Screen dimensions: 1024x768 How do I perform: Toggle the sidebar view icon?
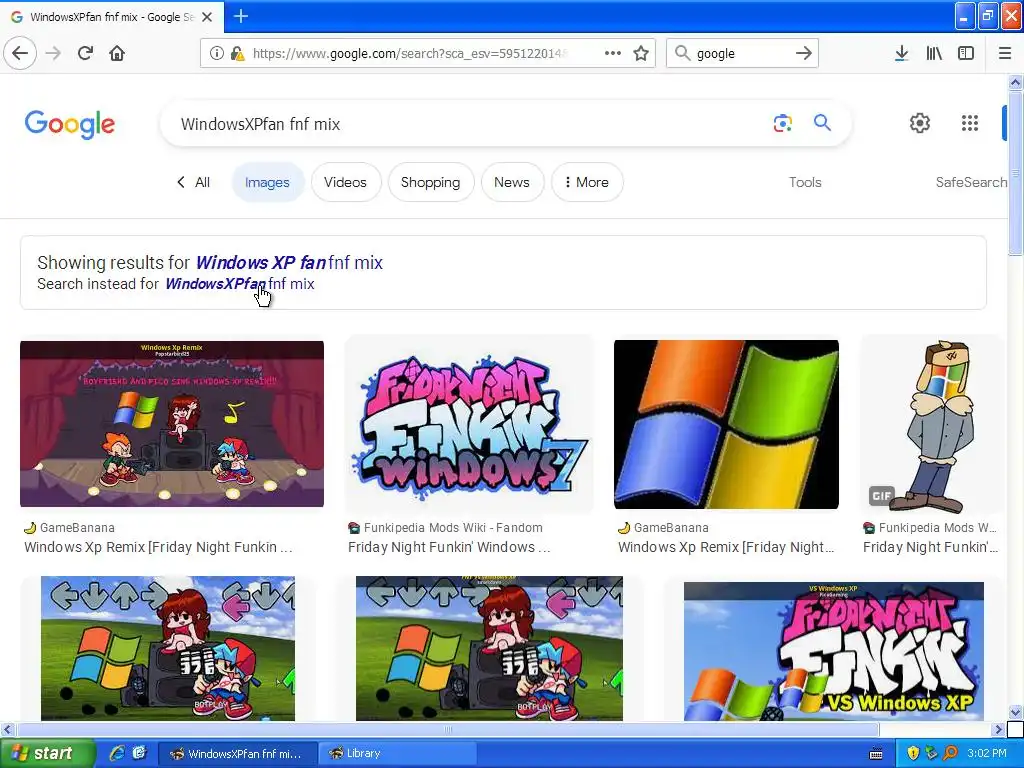966,54
